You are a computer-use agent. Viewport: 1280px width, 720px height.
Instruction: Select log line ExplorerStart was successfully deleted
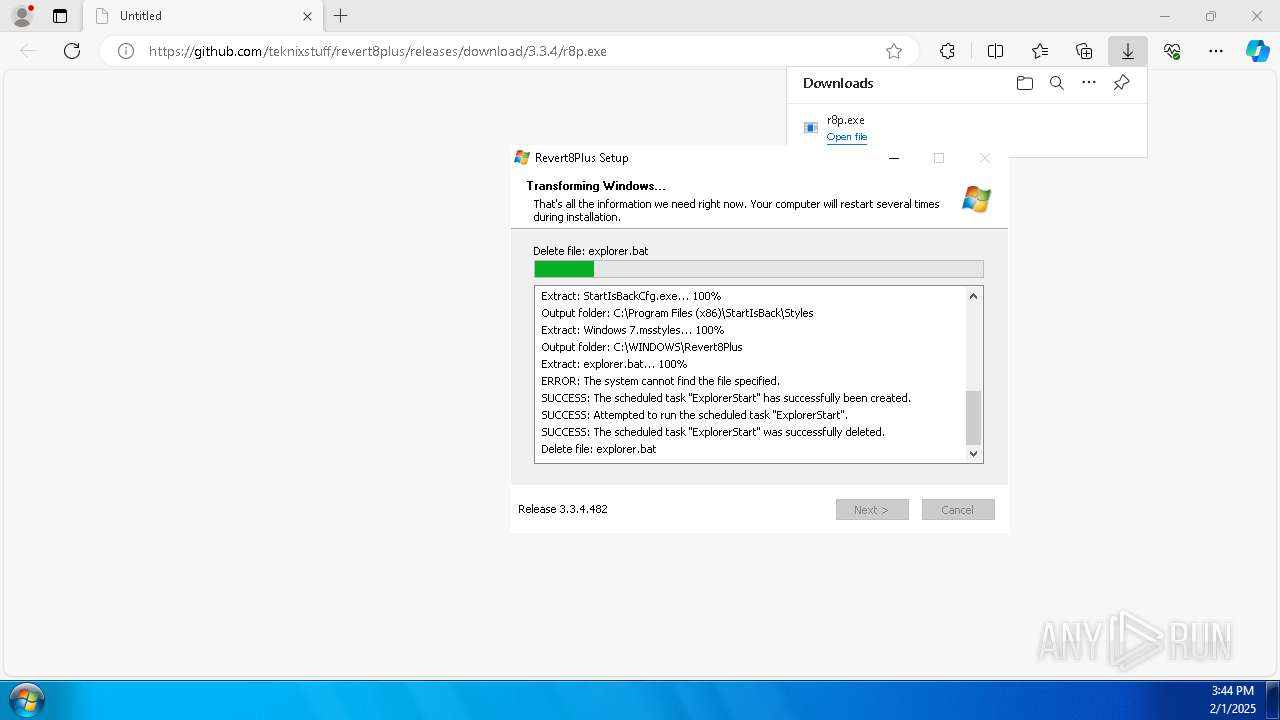pyautogui.click(x=713, y=432)
